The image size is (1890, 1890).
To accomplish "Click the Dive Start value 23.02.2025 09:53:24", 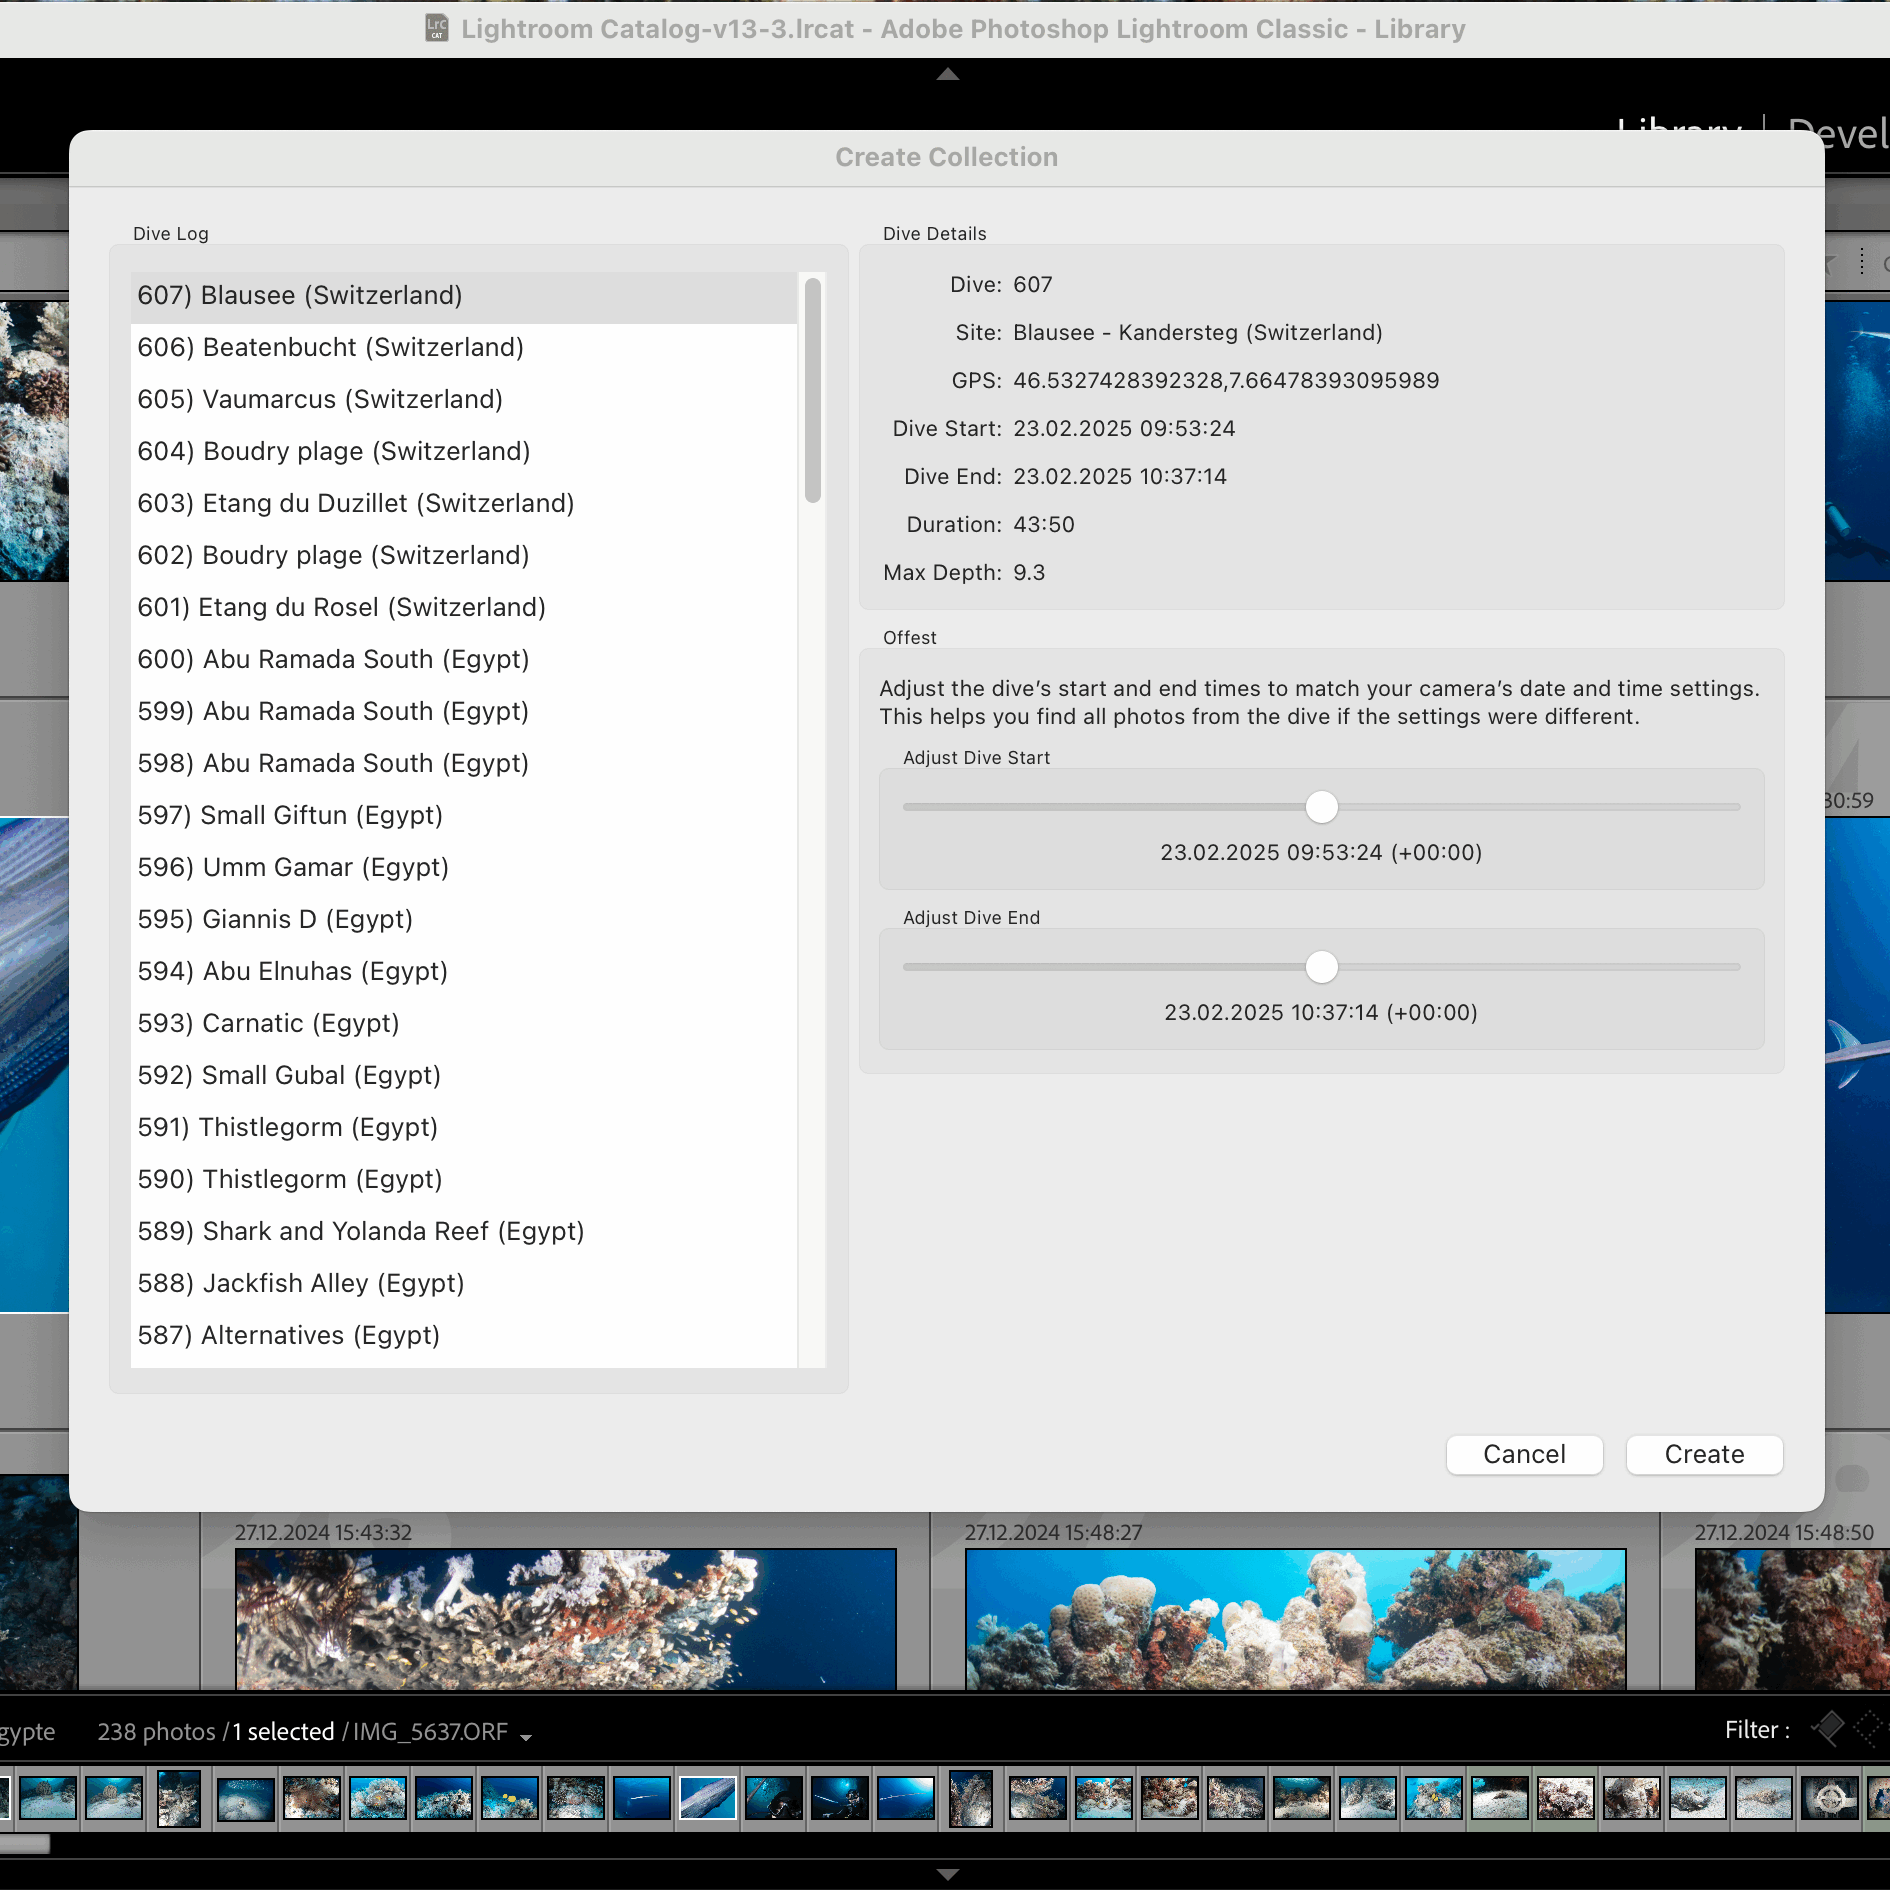I will coord(1124,429).
